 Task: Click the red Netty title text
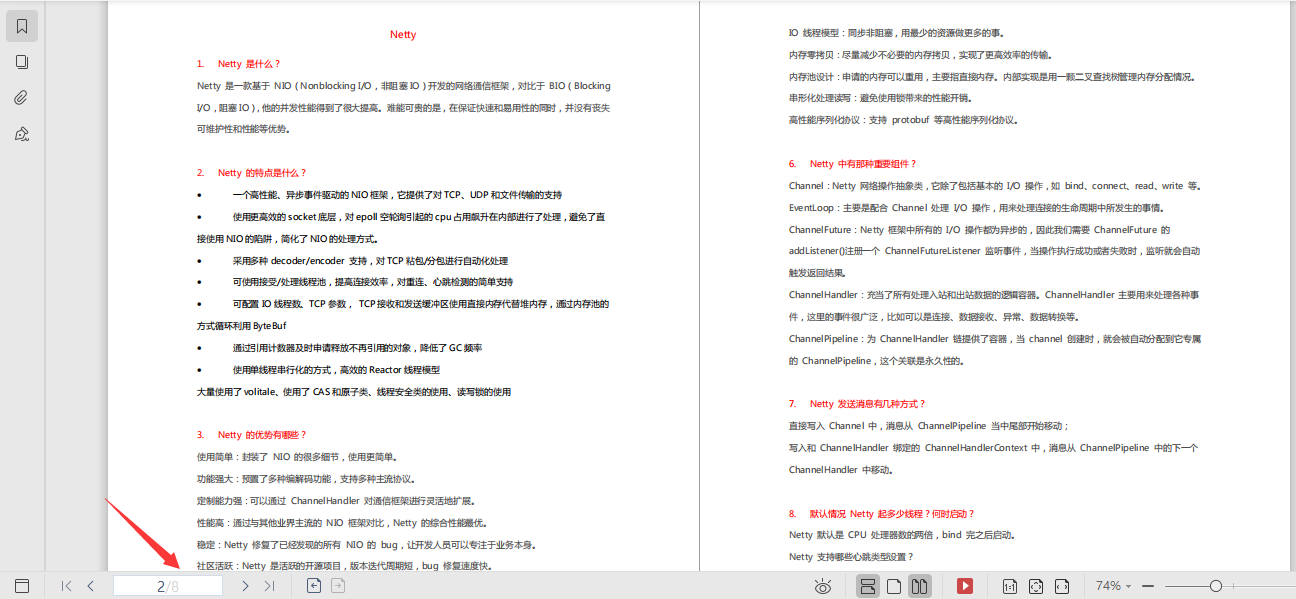(403, 34)
